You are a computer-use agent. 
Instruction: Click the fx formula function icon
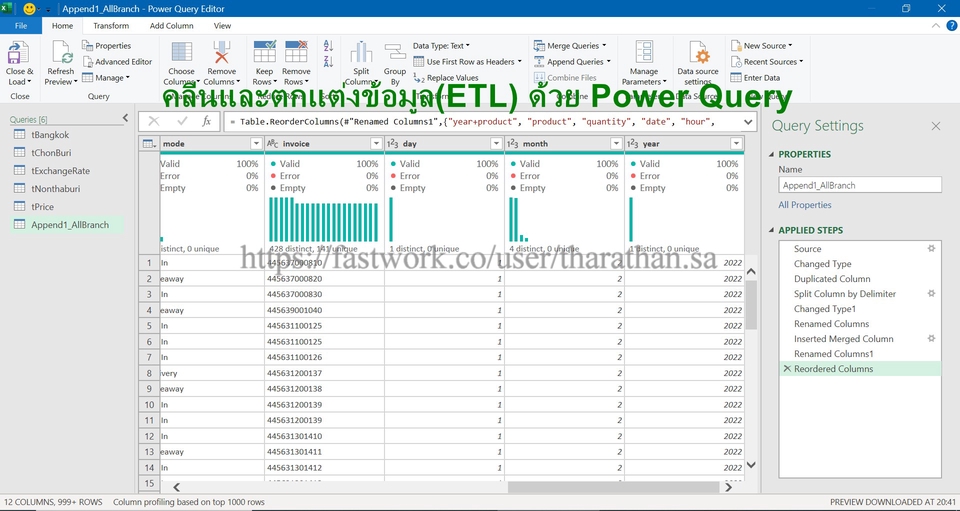click(207, 121)
